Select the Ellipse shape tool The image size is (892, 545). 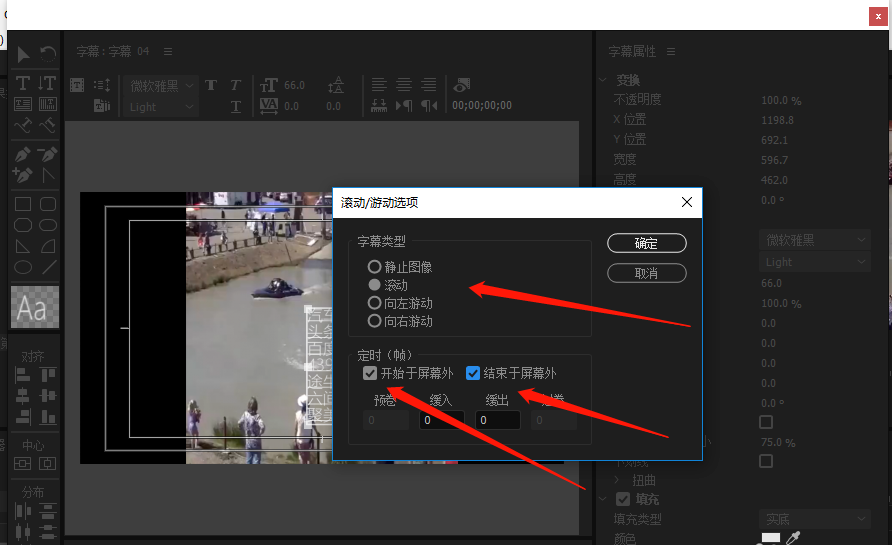[23, 267]
